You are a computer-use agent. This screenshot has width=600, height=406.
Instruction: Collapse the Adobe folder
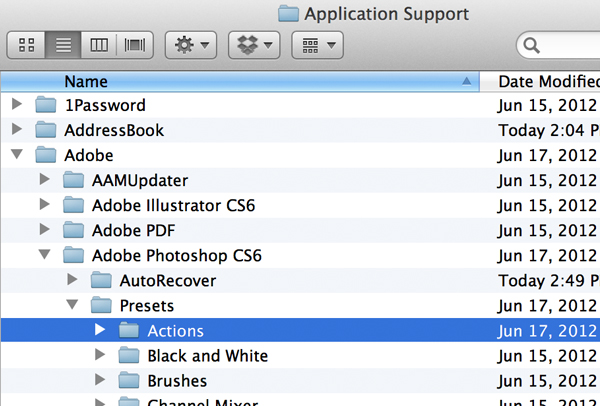click(17, 154)
